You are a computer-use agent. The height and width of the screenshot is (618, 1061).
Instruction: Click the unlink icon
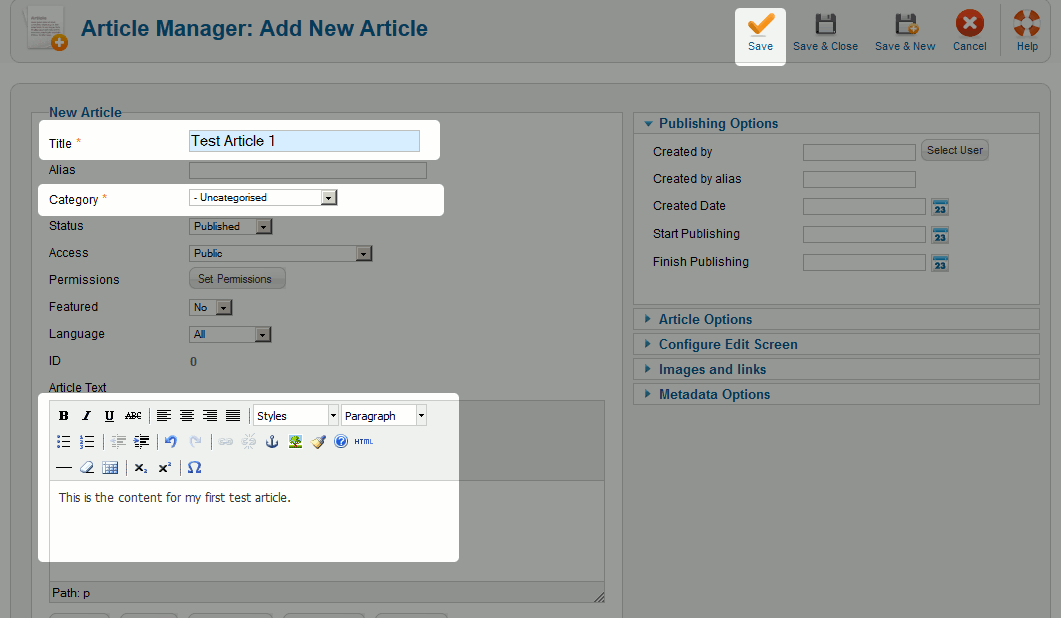(249, 442)
